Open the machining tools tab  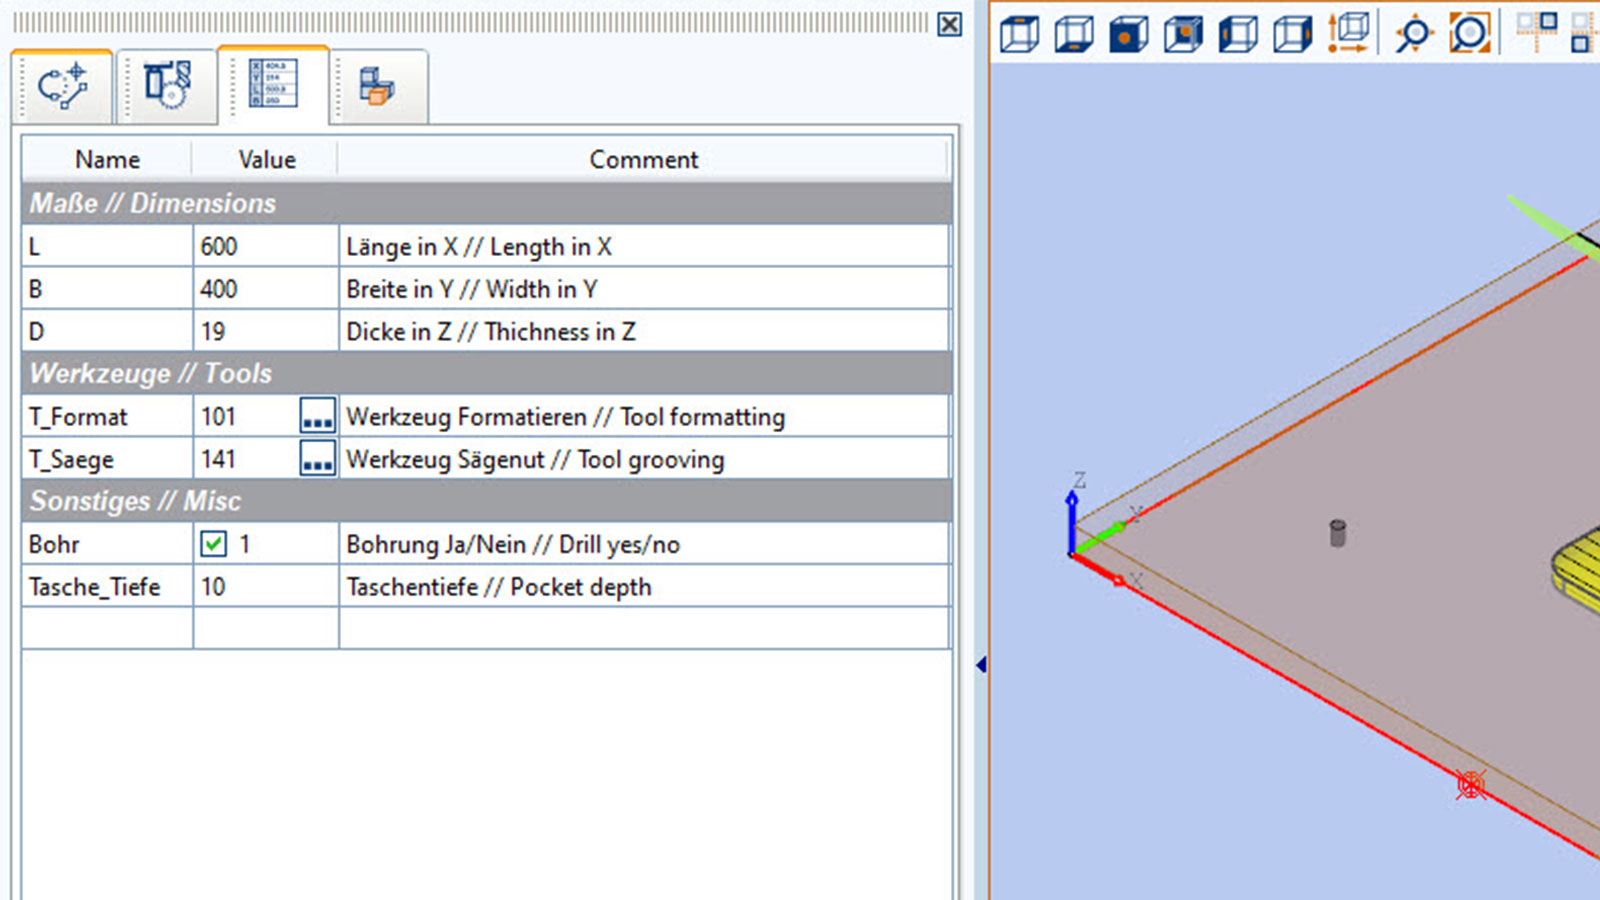(167, 85)
